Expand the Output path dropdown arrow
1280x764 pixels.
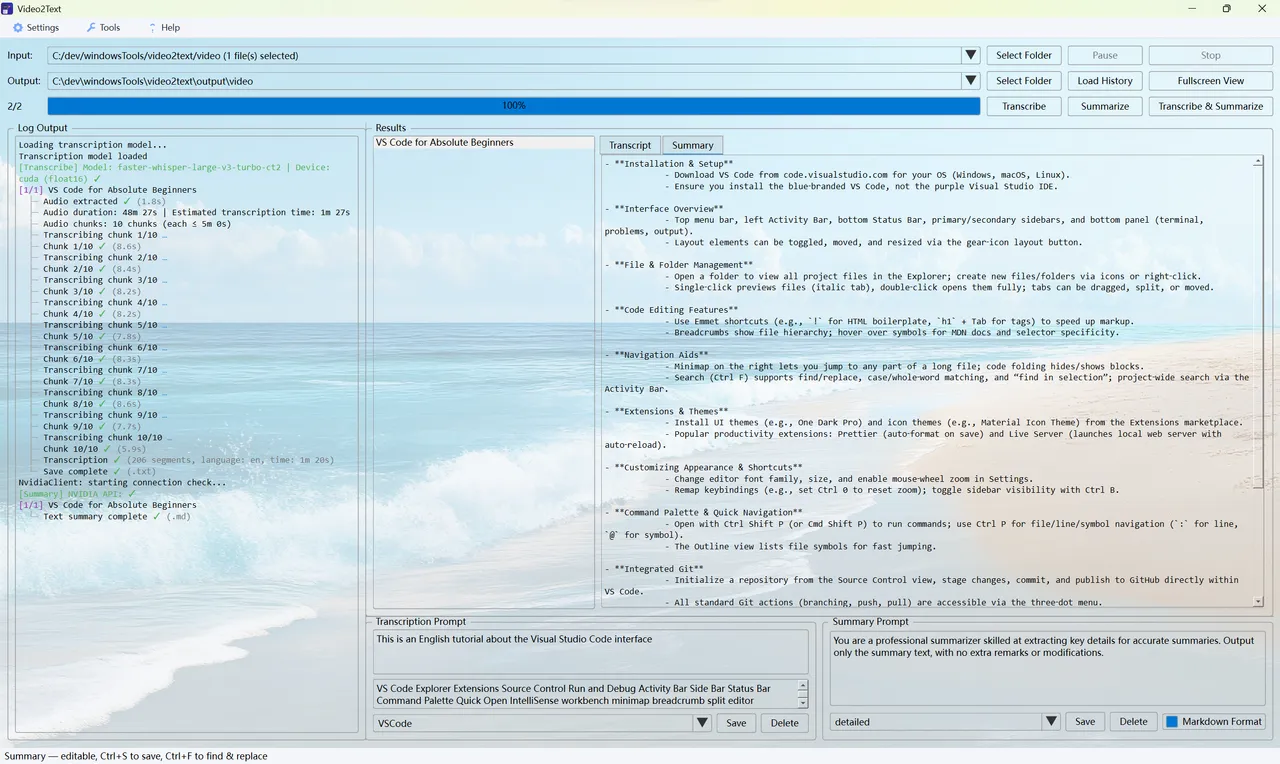[x=970, y=81]
